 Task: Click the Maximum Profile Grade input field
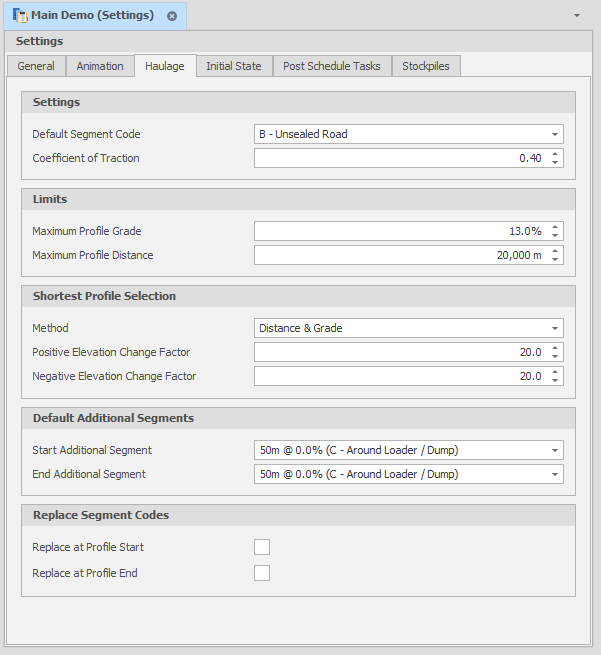coord(400,231)
